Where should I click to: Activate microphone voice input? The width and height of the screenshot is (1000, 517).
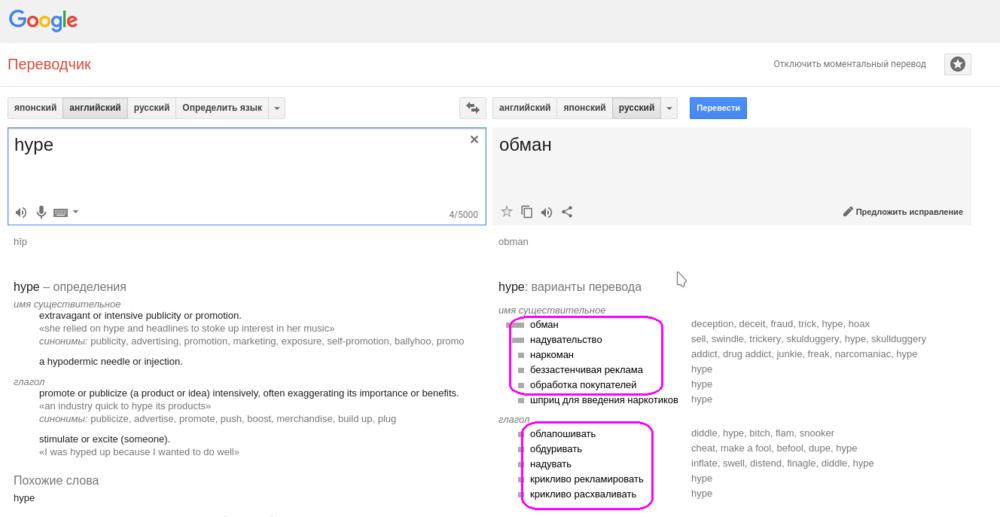click(41, 212)
